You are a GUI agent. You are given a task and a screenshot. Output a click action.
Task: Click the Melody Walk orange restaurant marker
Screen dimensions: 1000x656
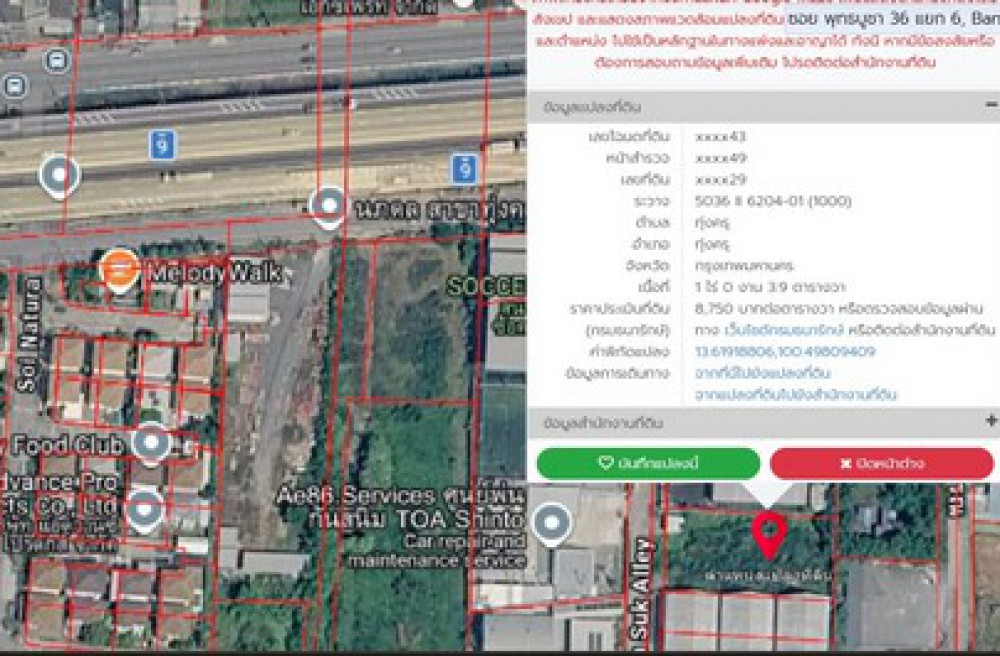pyautogui.click(x=119, y=270)
